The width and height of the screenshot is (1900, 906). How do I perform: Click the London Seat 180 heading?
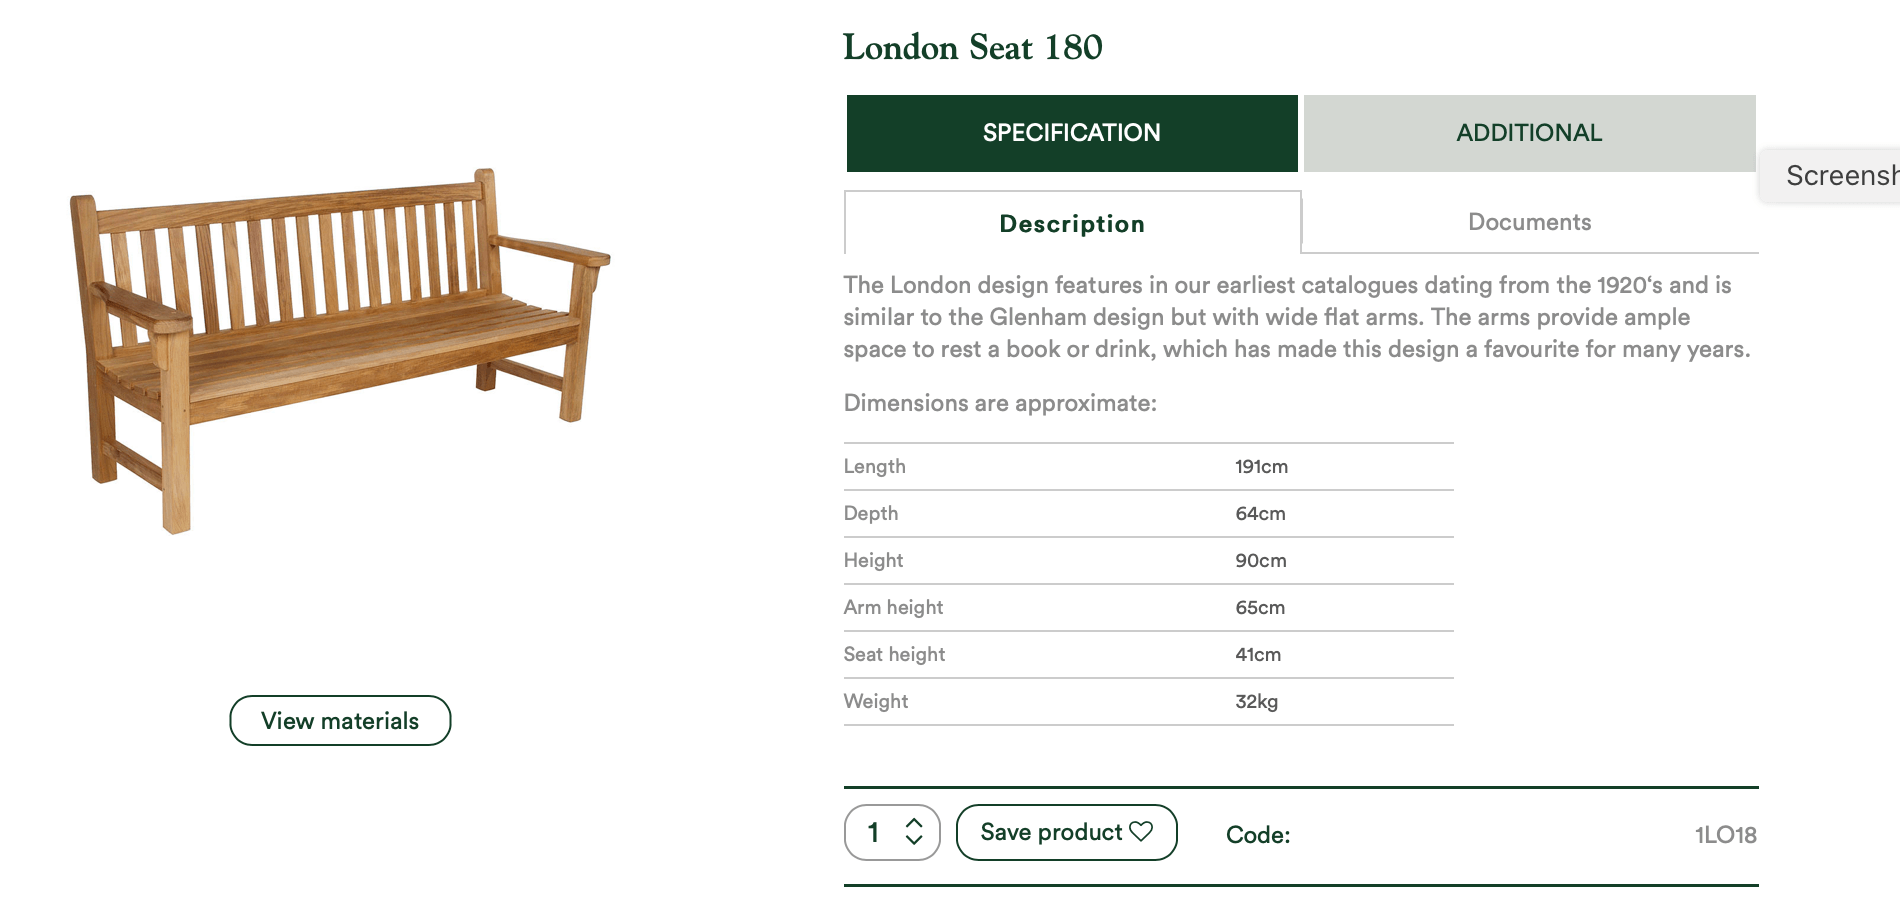click(x=972, y=47)
